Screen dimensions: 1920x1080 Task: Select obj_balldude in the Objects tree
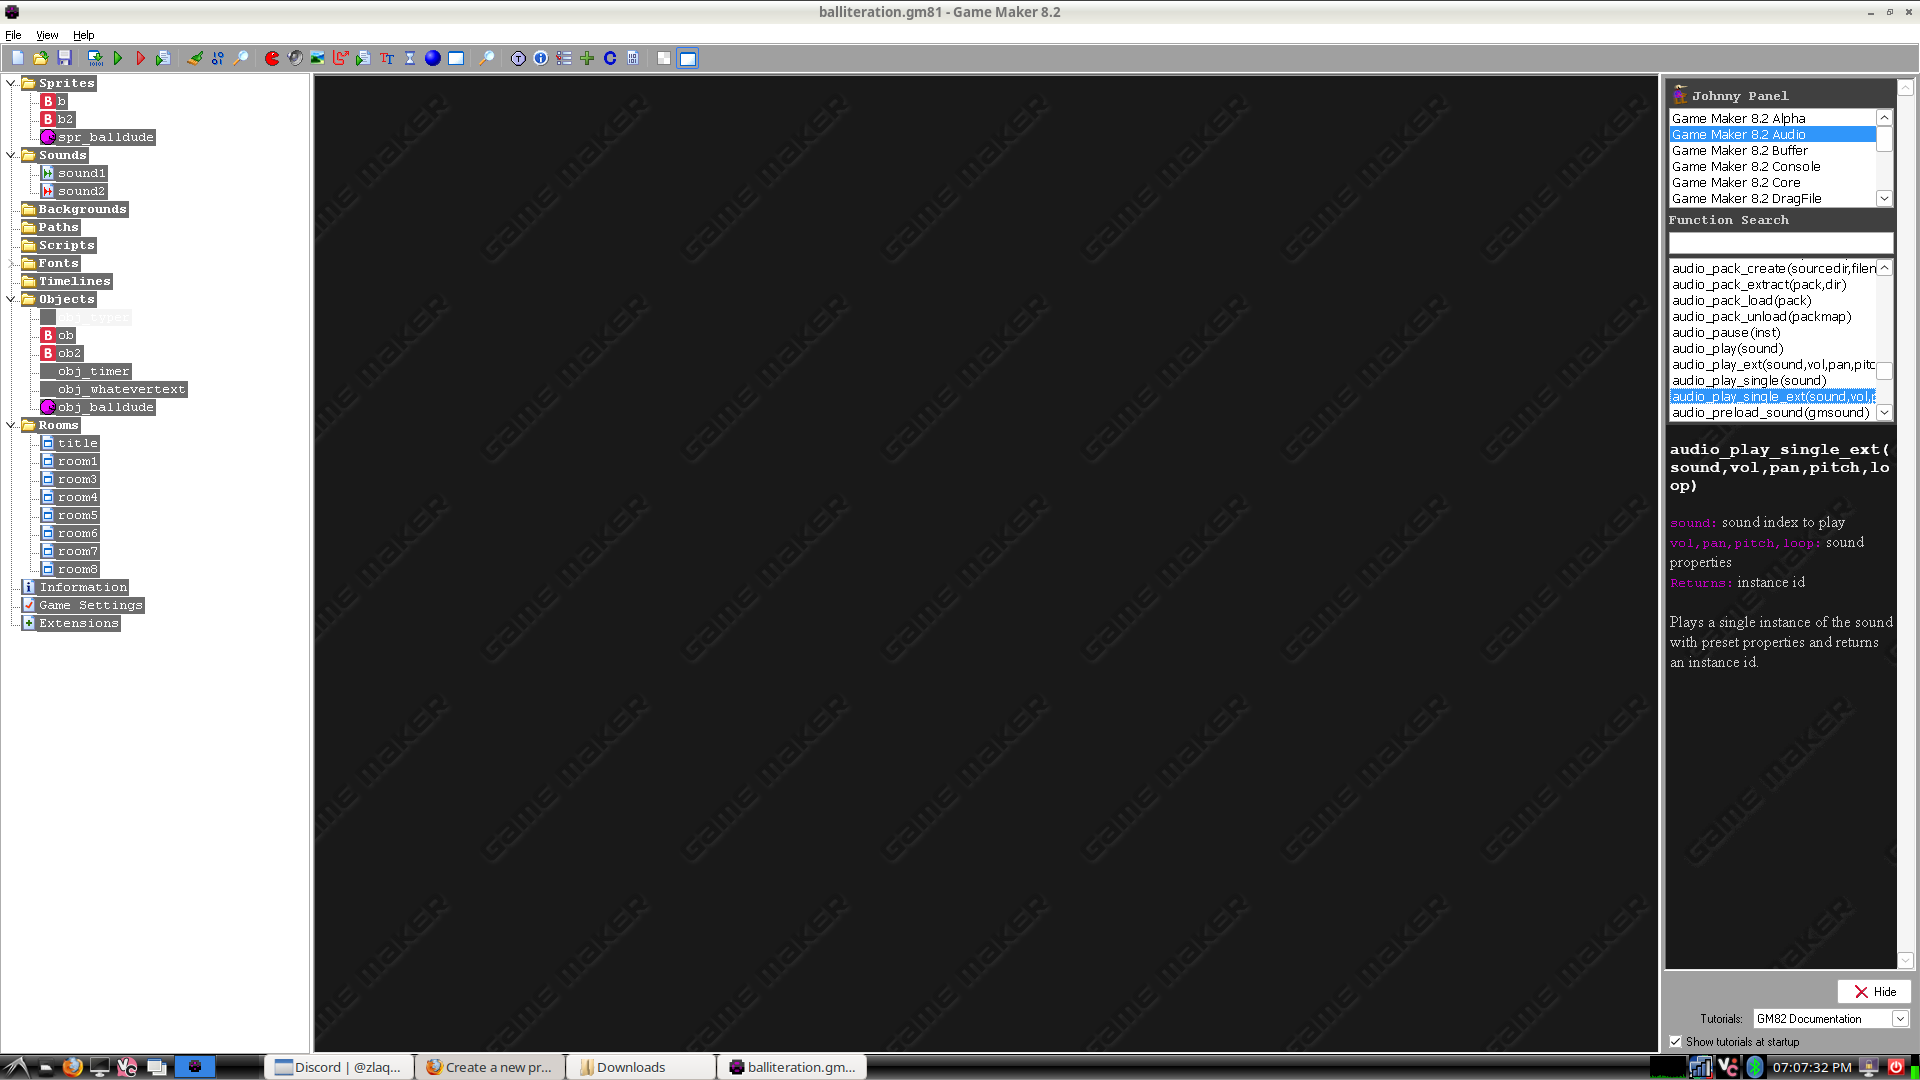click(x=105, y=407)
